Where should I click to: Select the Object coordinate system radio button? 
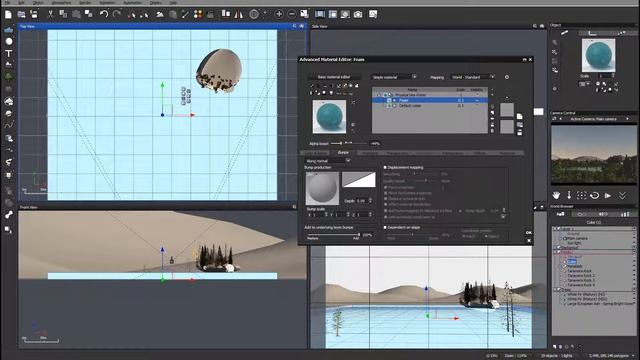(486, 236)
